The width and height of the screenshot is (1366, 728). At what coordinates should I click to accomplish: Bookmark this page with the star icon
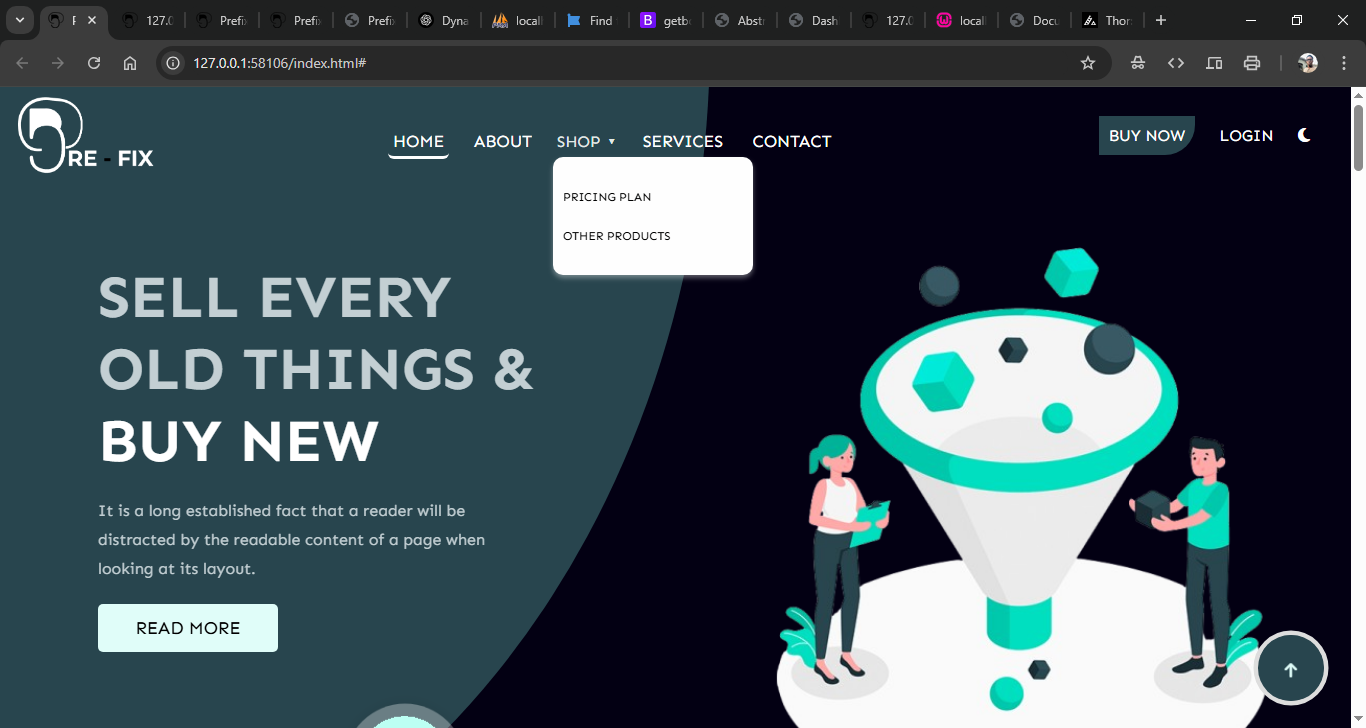point(1088,63)
